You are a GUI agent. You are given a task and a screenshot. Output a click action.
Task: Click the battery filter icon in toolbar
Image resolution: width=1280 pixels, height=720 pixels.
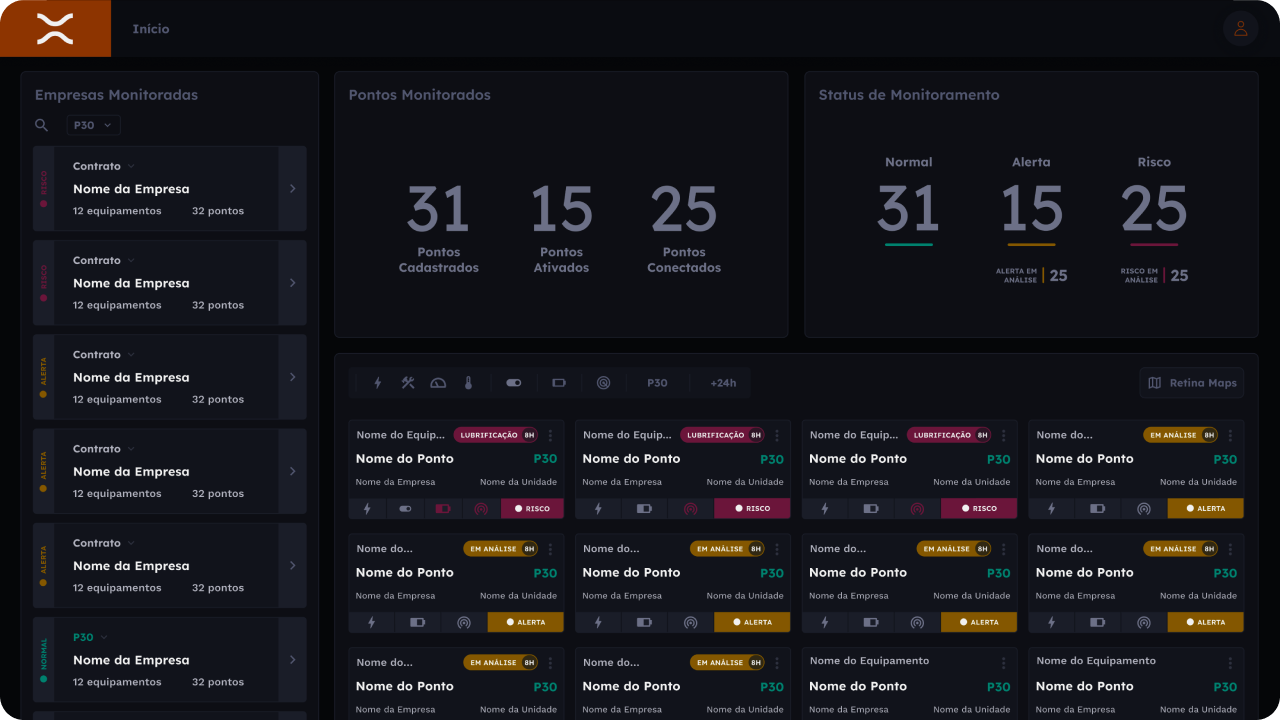point(559,383)
